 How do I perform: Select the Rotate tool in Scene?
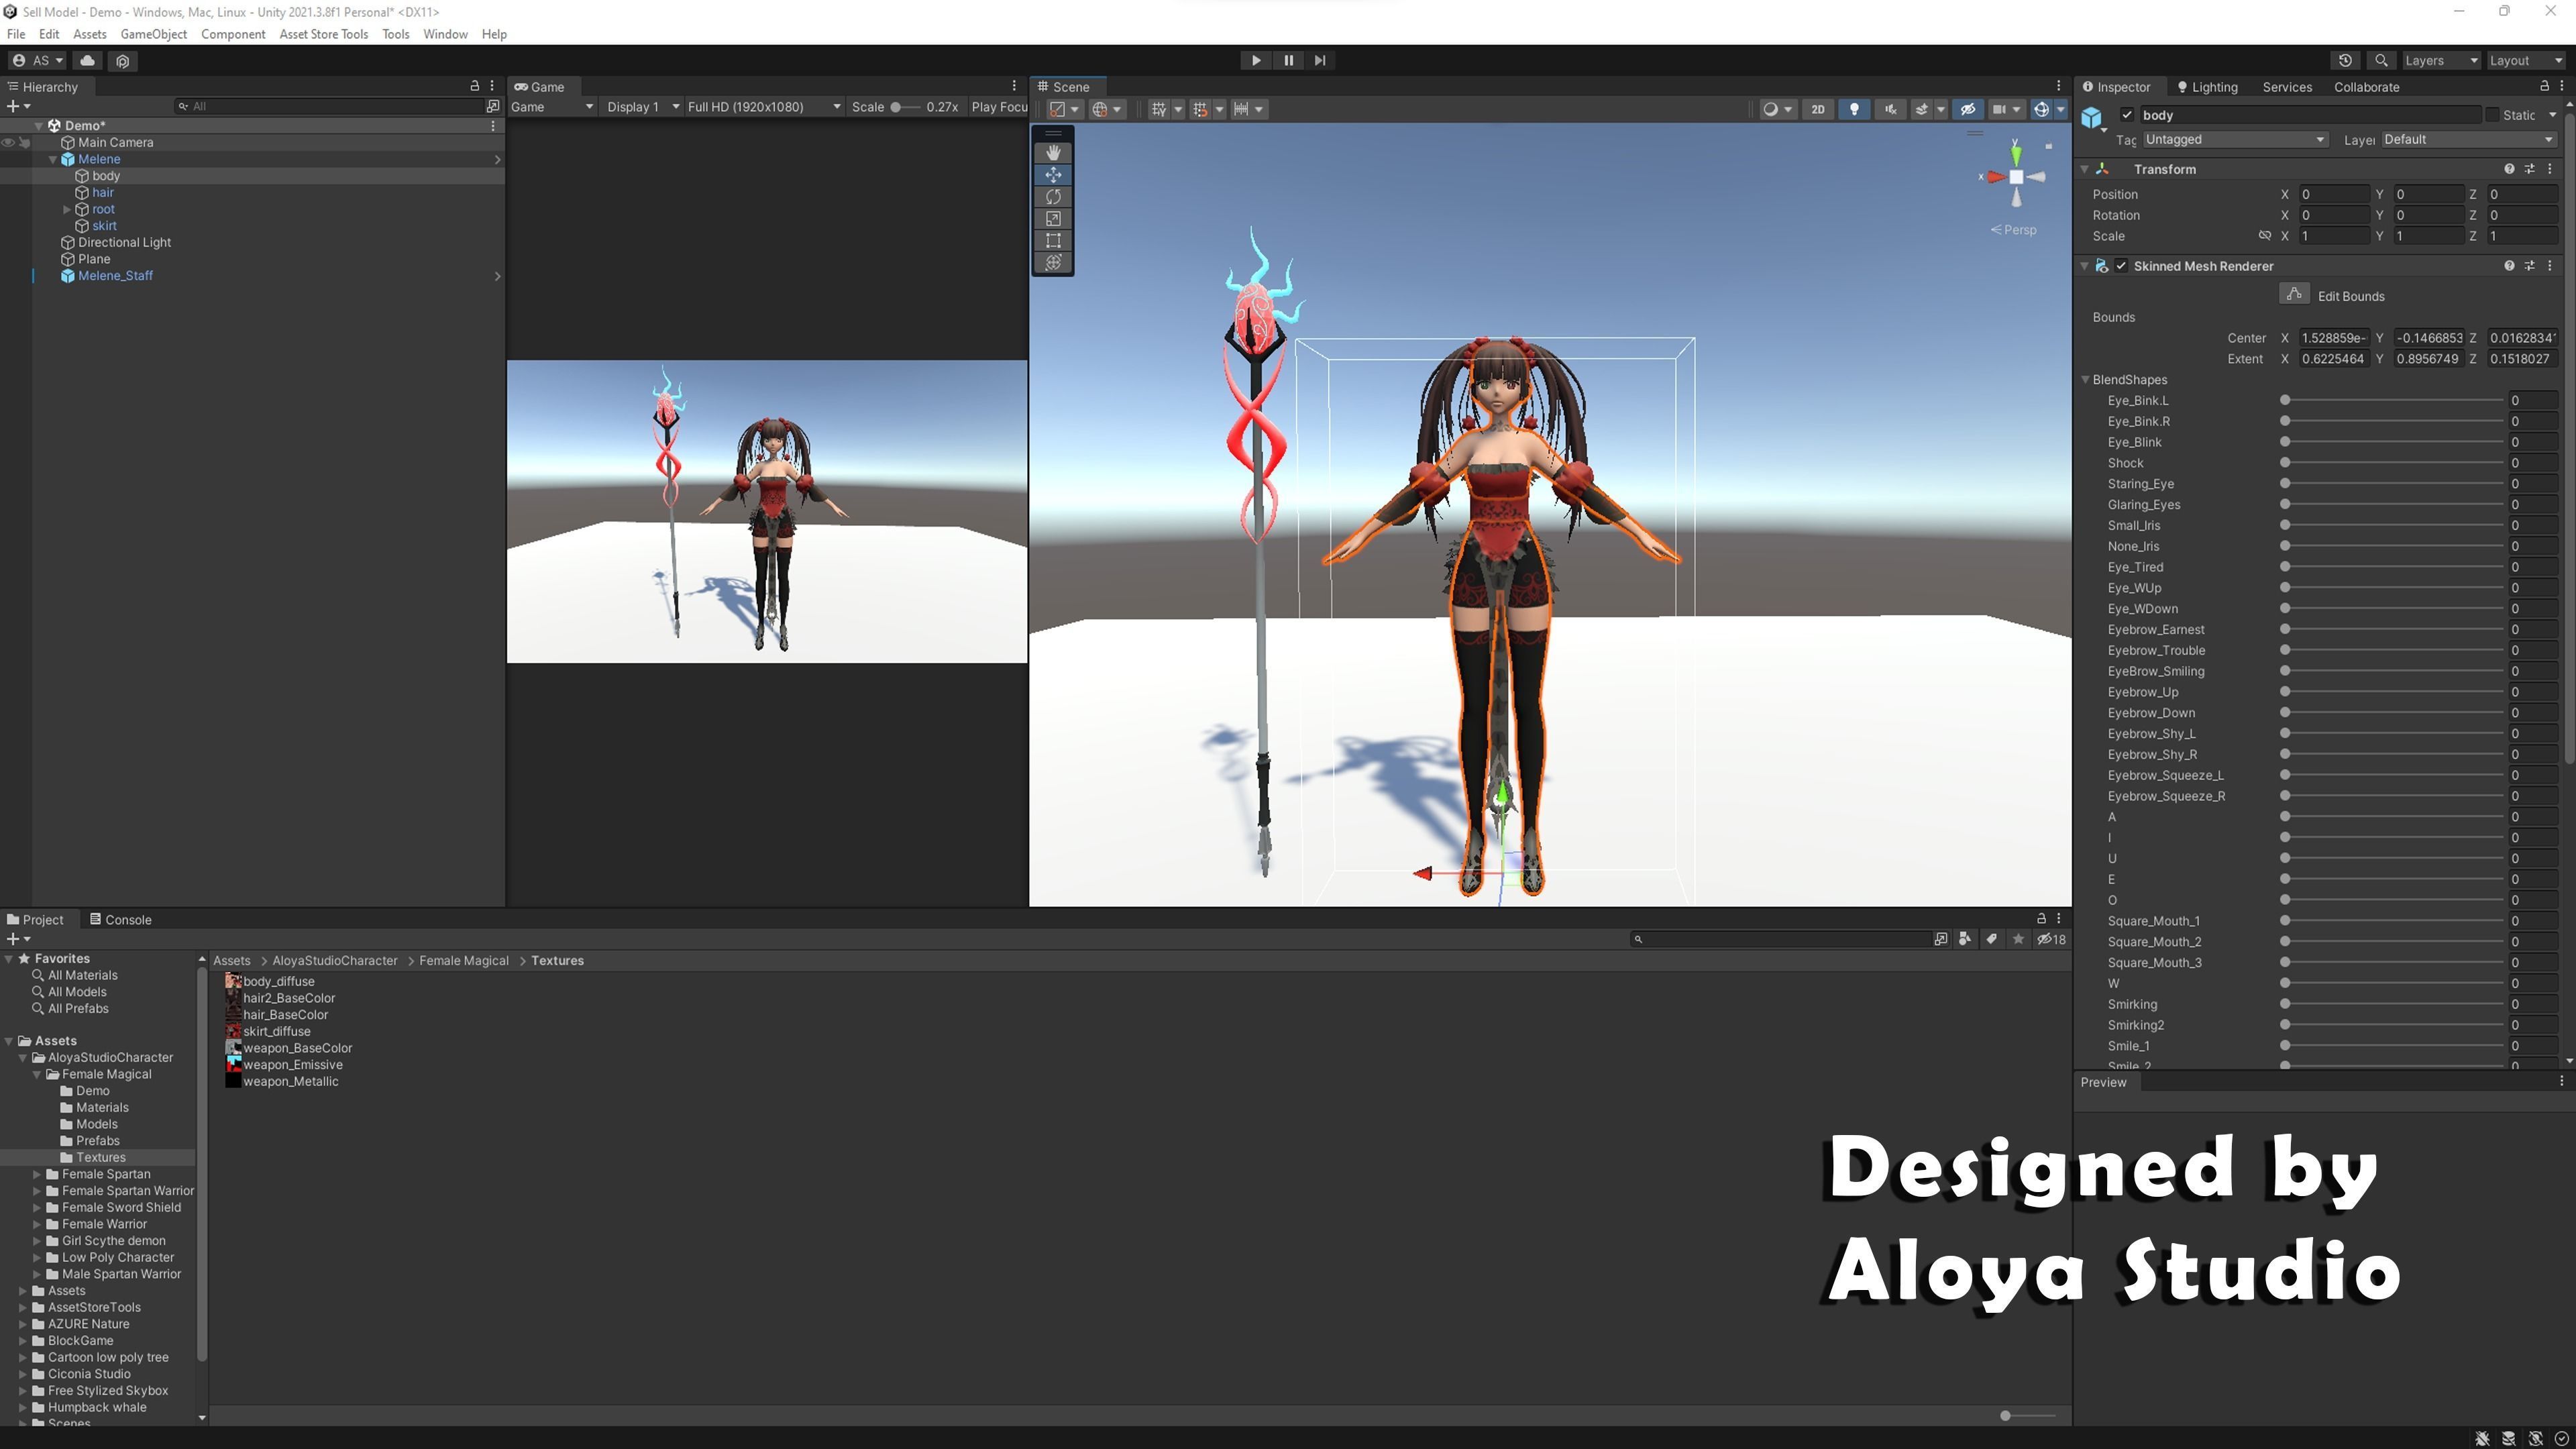pyautogui.click(x=1053, y=196)
